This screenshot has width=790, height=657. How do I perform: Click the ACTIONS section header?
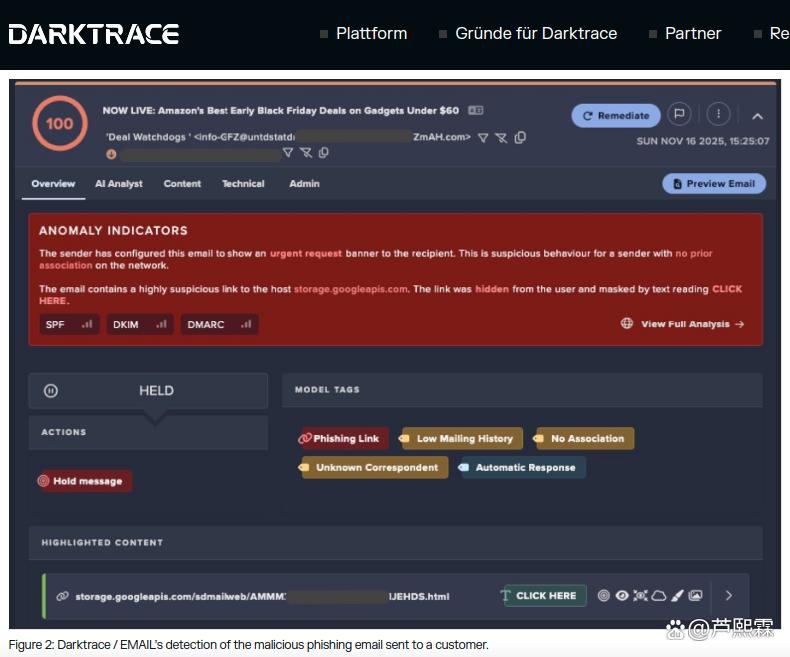click(63, 432)
